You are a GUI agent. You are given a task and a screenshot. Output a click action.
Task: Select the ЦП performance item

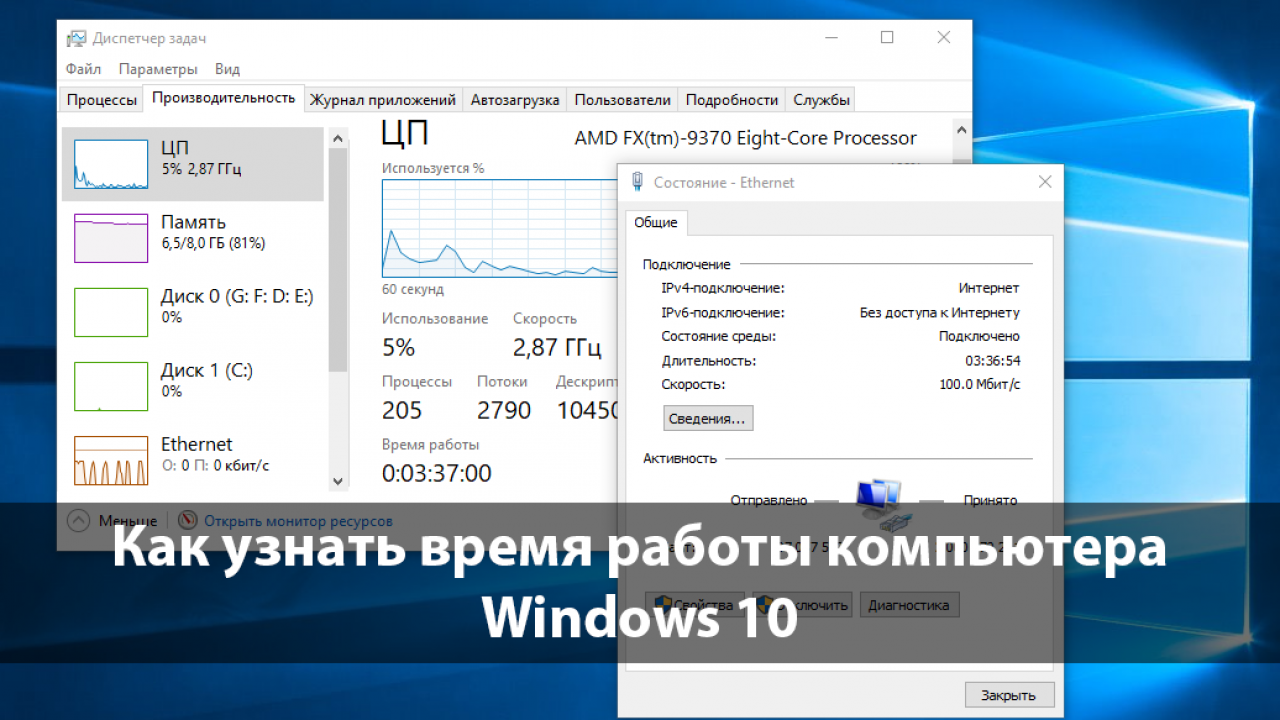(193, 164)
